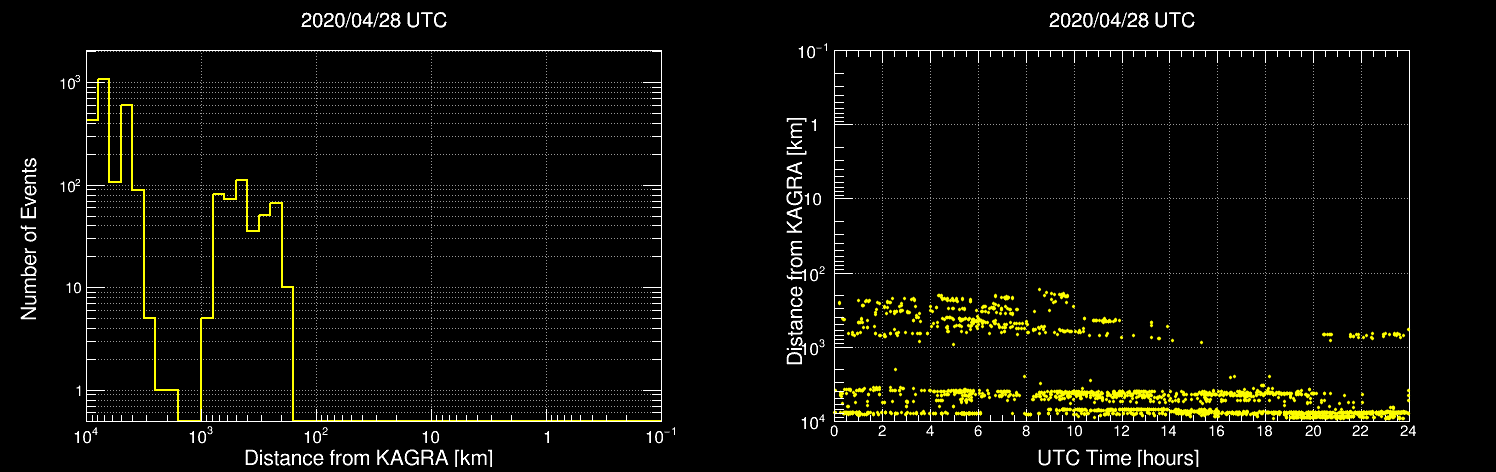
Task: Click the 10 tick on UTC Time axis
Action: pyautogui.click(x=1074, y=431)
